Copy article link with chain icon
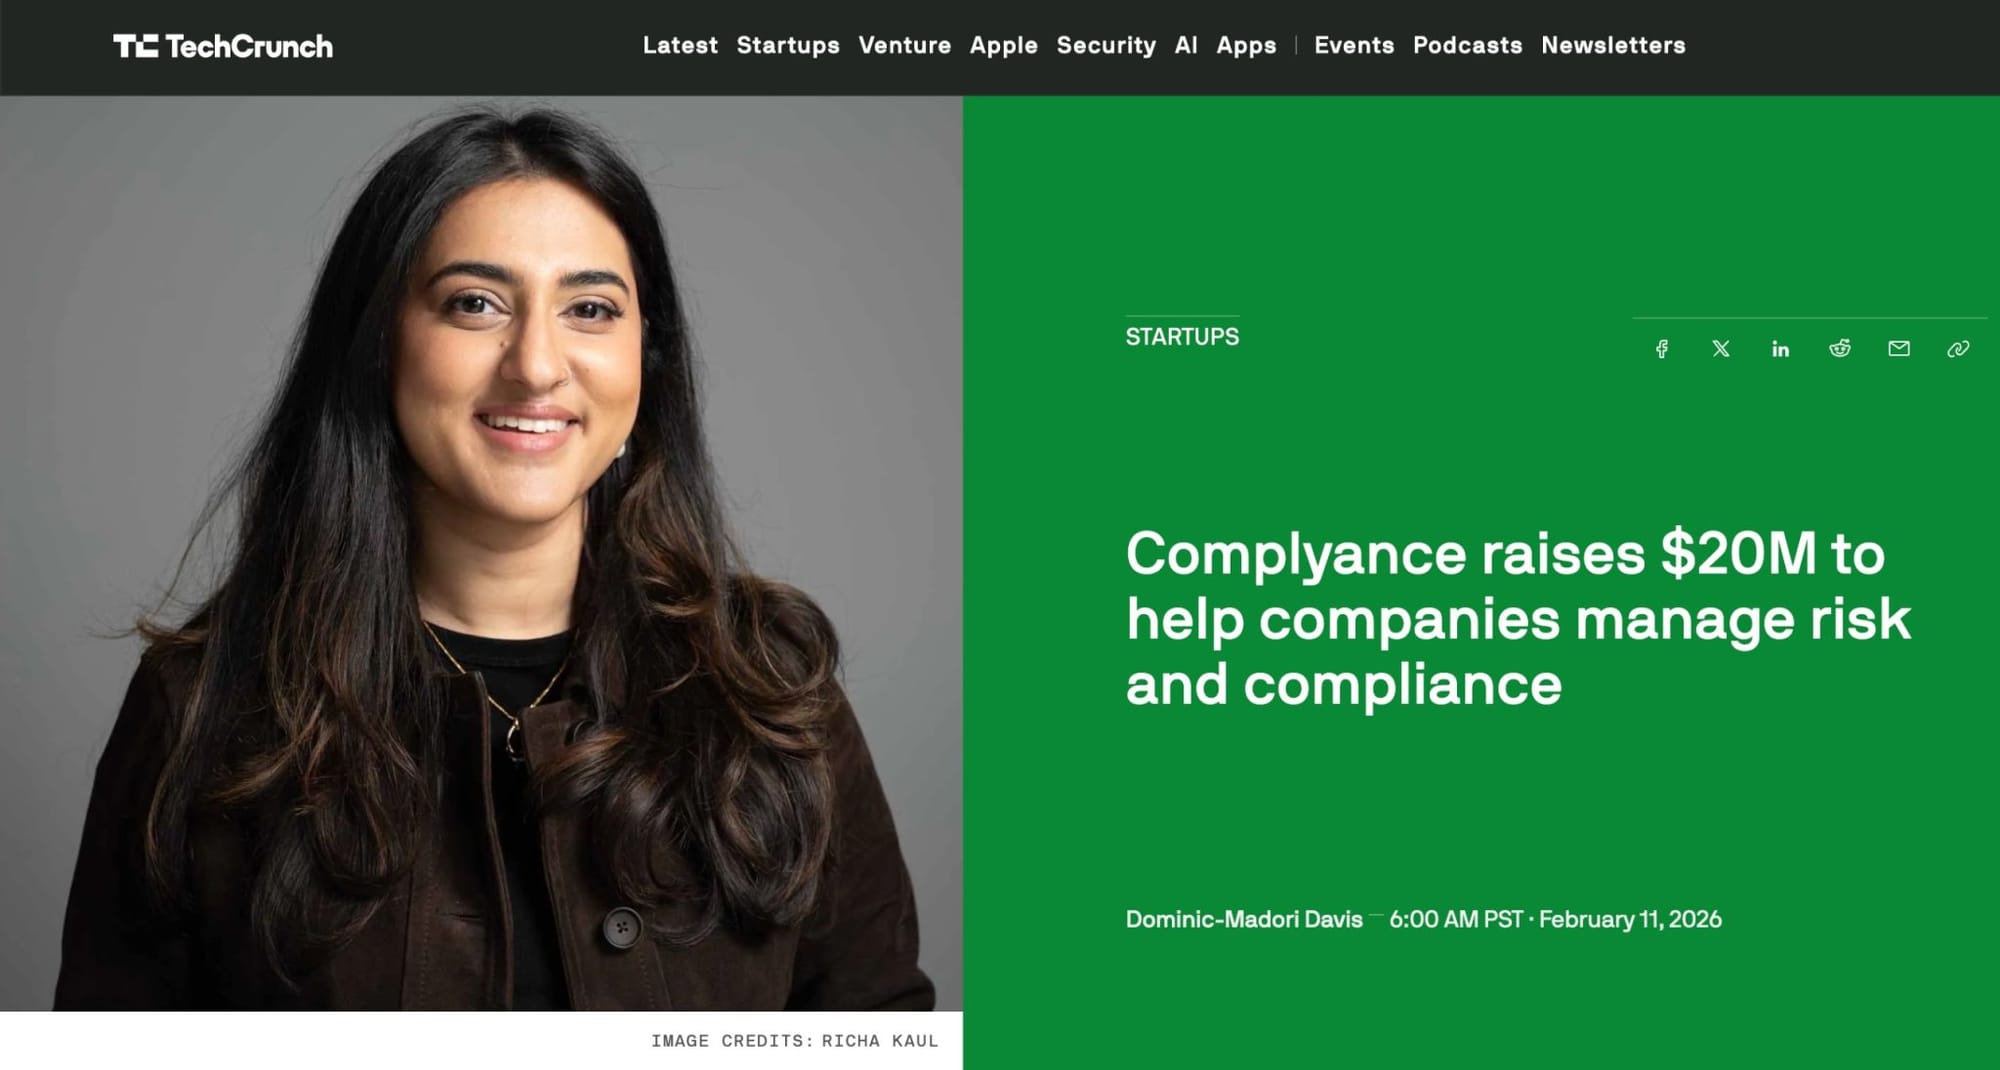This screenshot has height=1070, width=2000. click(1958, 349)
